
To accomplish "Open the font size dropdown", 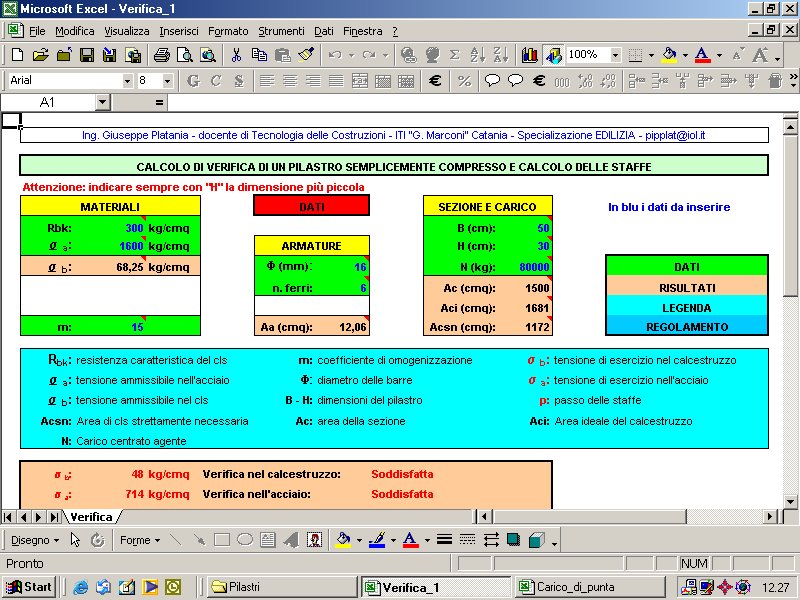I will click(x=167, y=81).
